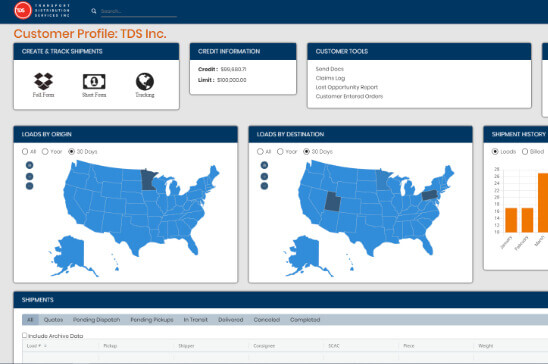This screenshot has height=364, width=548.
Task: Click into the Search input field
Action: pyautogui.click(x=138, y=12)
